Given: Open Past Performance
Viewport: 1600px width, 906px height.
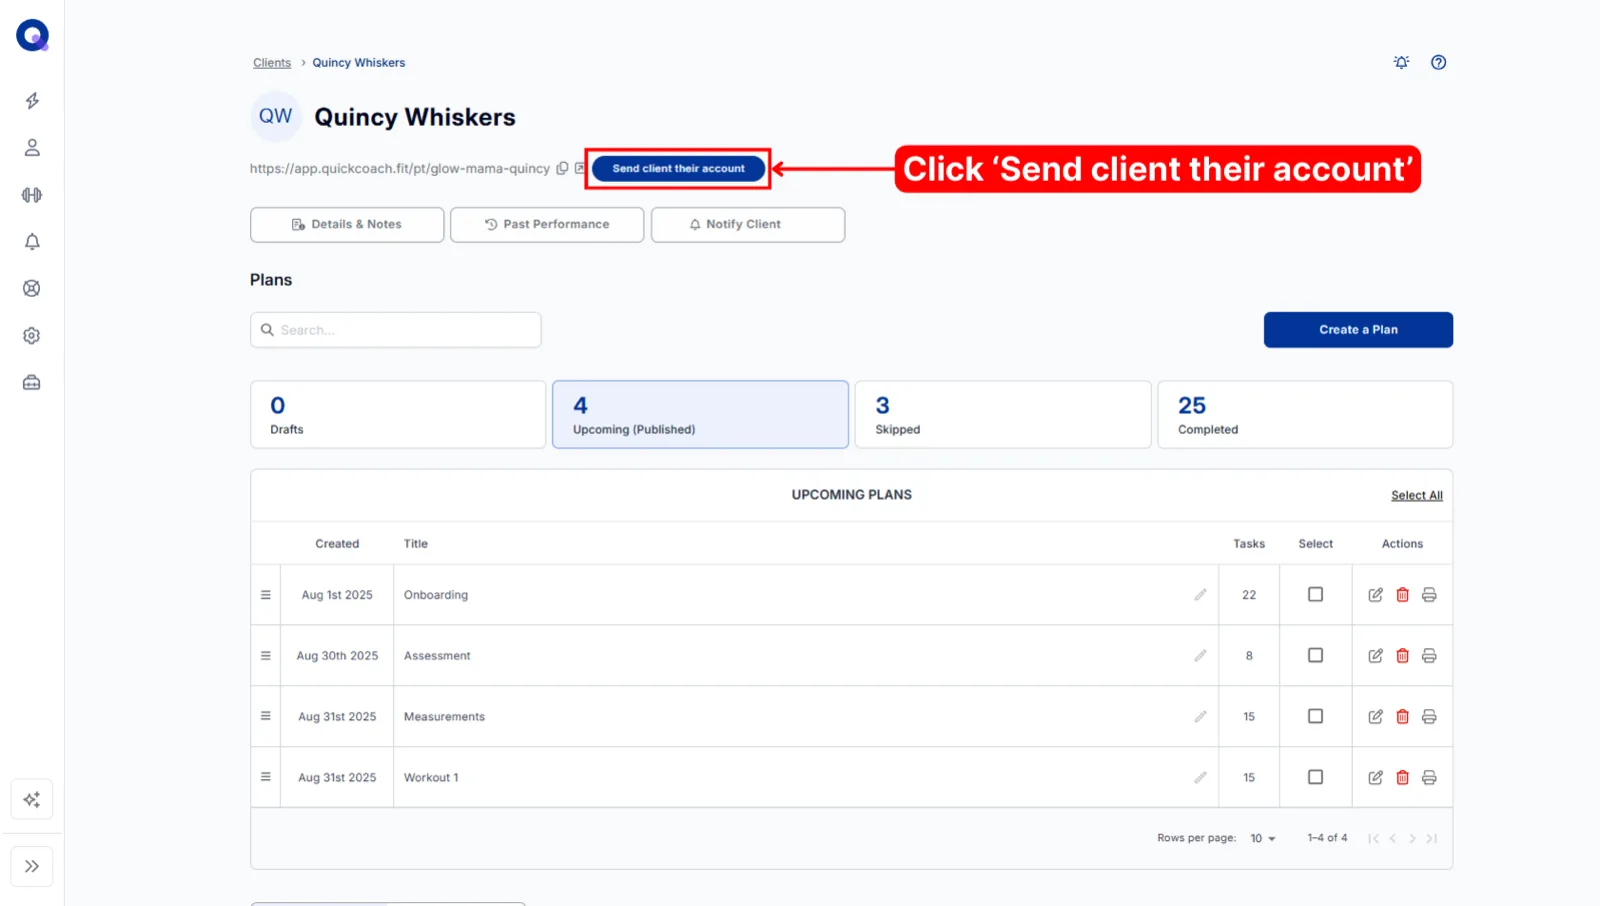Looking at the screenshot, I should click(547, 225).
